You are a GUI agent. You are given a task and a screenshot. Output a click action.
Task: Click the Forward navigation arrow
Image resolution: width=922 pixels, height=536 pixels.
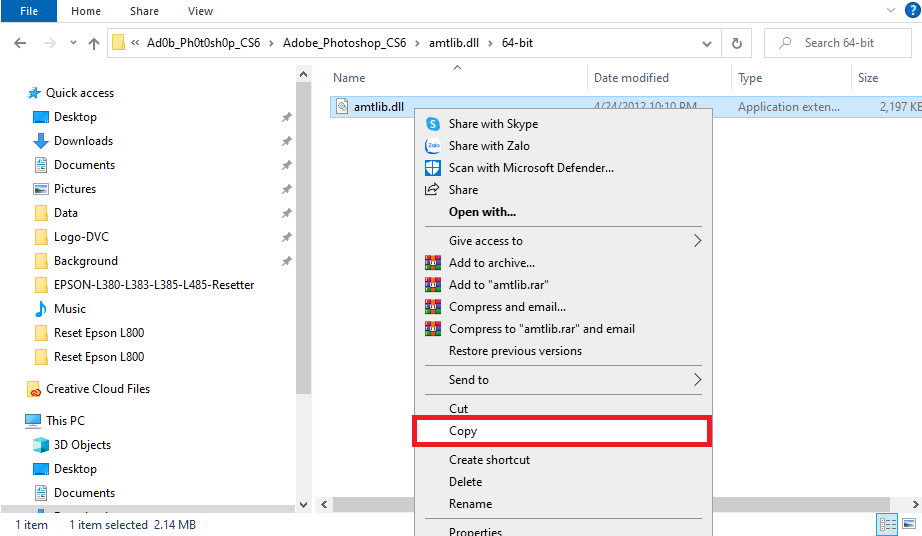(x=50, y=43)
